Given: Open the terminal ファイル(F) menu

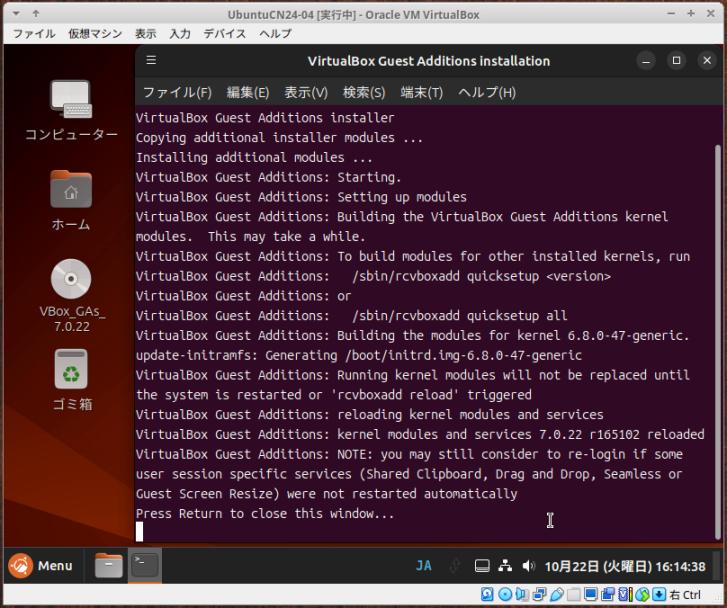Looking at the screenshot, I should (x=177, y=92).
